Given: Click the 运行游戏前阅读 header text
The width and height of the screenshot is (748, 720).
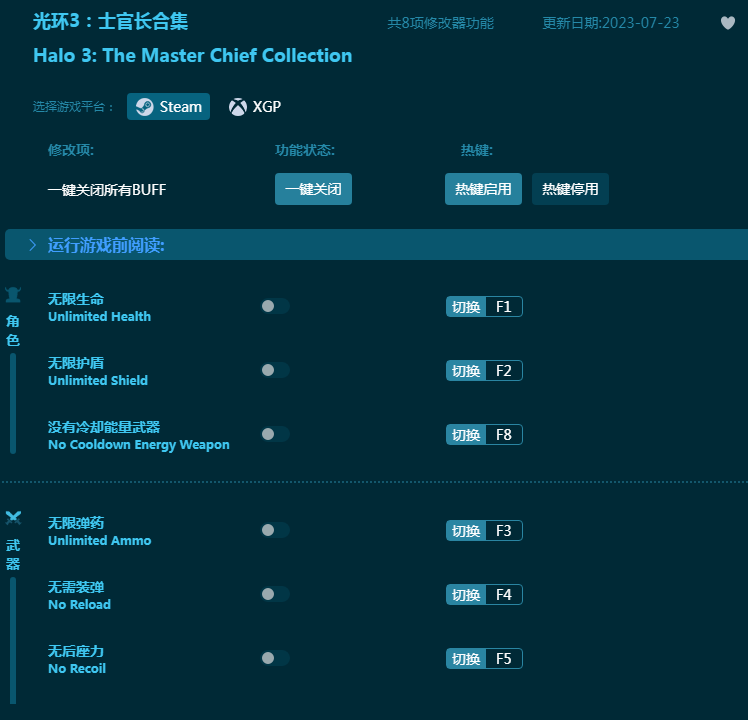Looking at the screenshot, I should [106, 245].
